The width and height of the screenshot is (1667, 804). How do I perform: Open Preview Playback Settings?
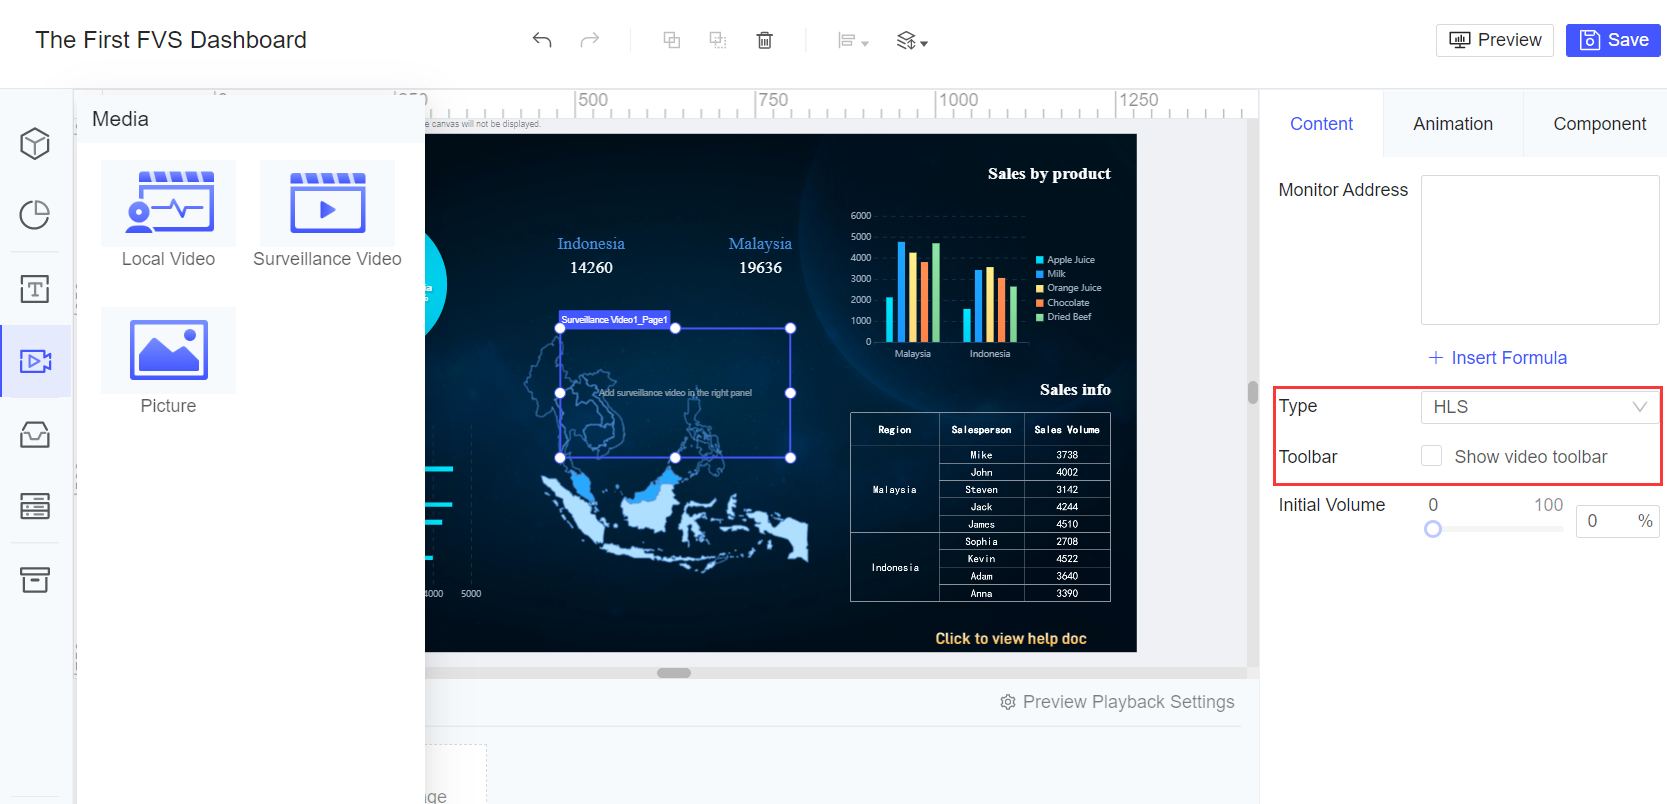click(1117, 702)
